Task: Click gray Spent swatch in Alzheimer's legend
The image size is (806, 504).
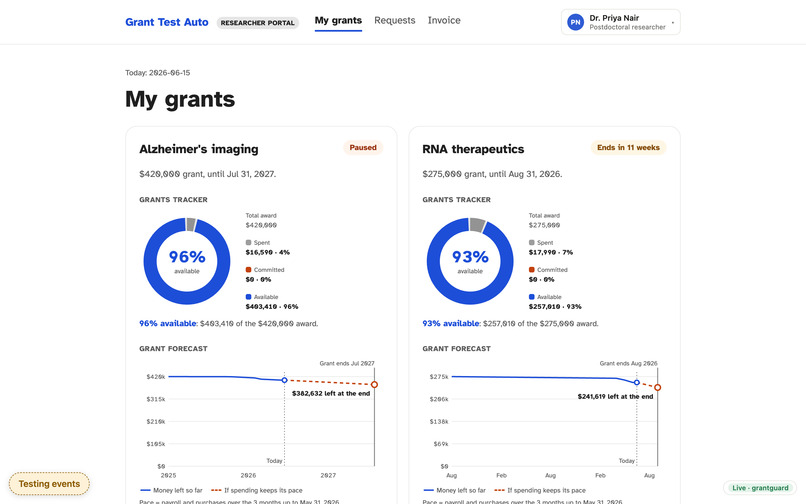Action: click(248, 242)
